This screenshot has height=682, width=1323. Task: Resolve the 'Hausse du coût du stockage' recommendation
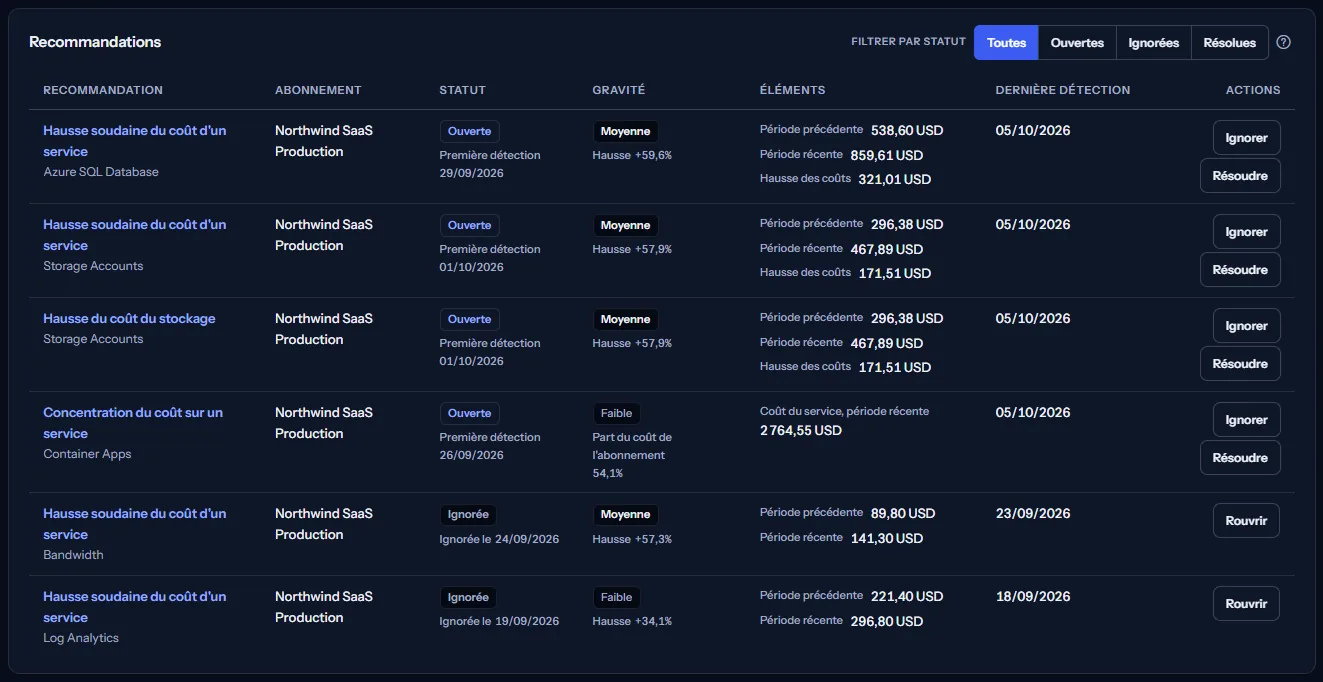coord(1240,364)
